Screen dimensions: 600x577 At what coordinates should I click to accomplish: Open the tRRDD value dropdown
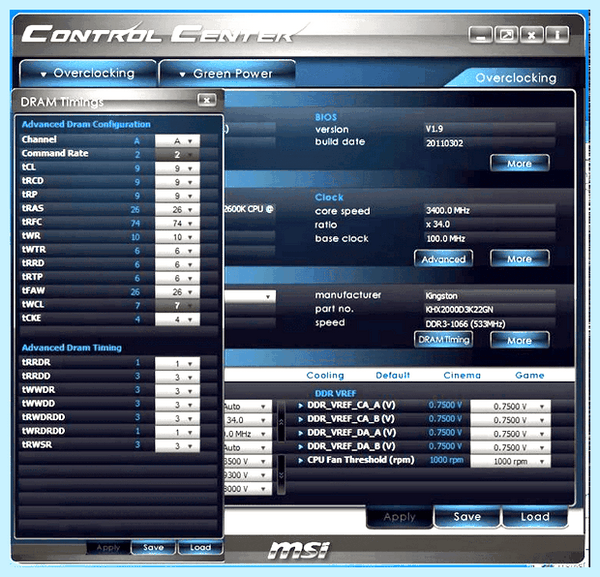coord(177,377)
